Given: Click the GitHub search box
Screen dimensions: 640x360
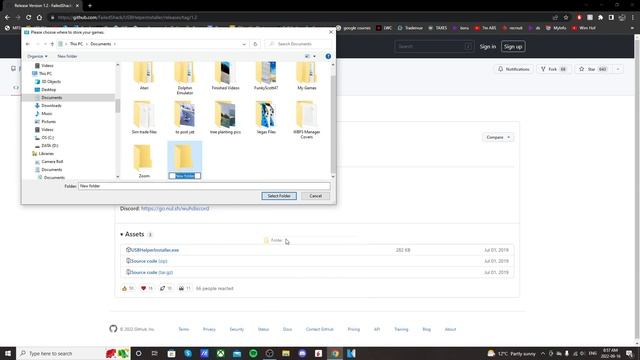Looking at the screenshot, I should (434, 47).
